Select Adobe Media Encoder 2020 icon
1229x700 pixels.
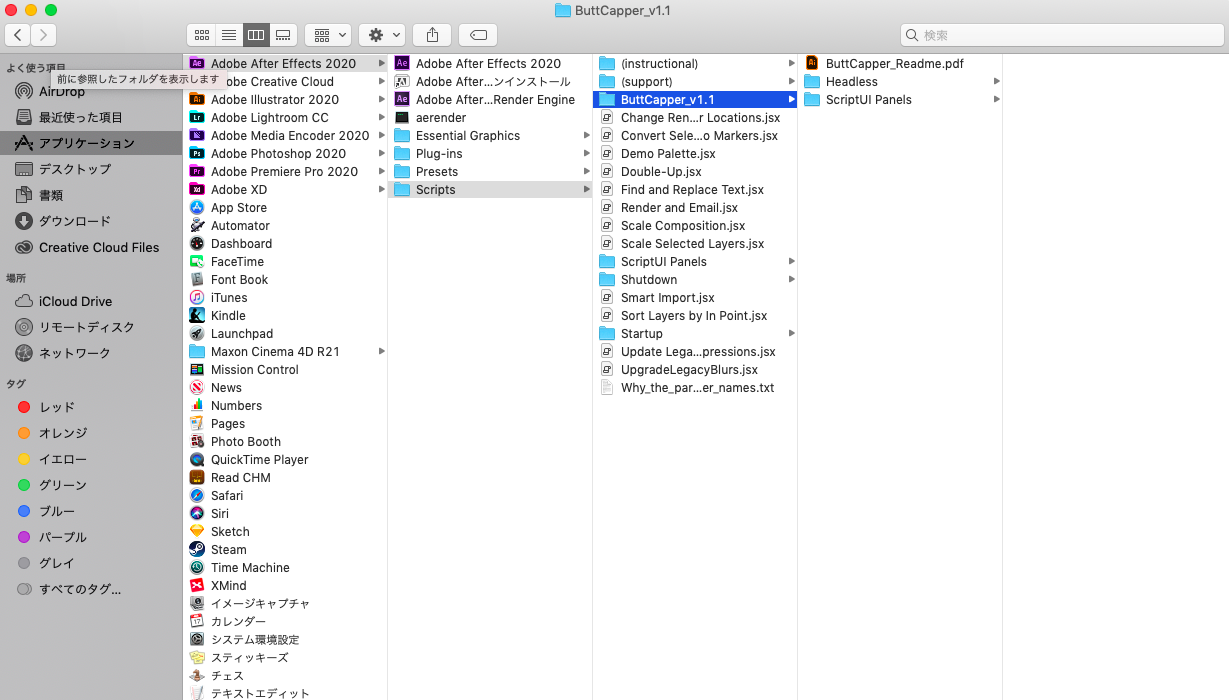[x=197, y=136]
